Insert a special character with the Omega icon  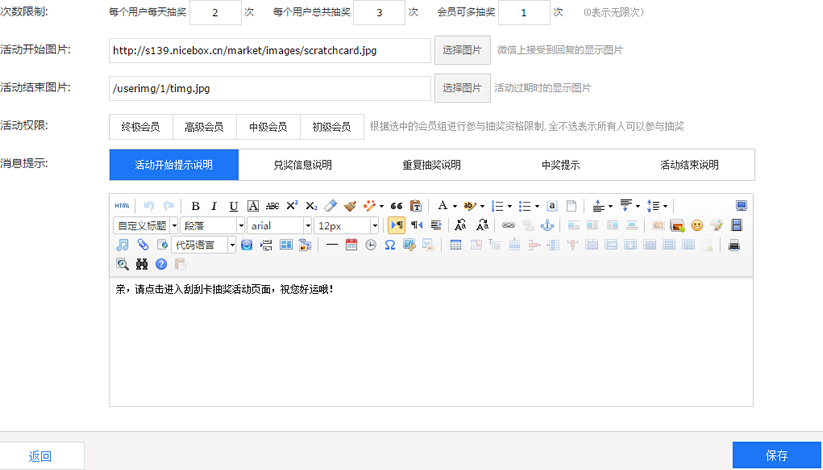(390, 244)
